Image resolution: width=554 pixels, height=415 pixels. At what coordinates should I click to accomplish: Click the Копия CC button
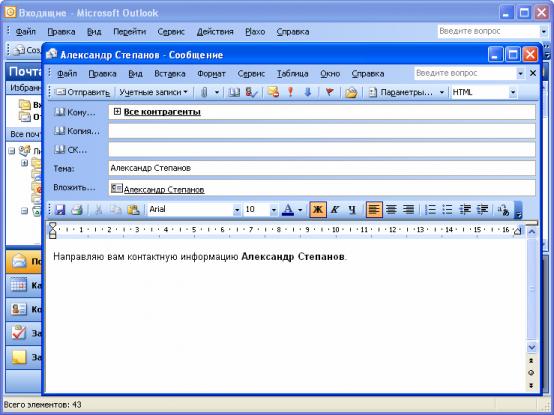[77, 131]
